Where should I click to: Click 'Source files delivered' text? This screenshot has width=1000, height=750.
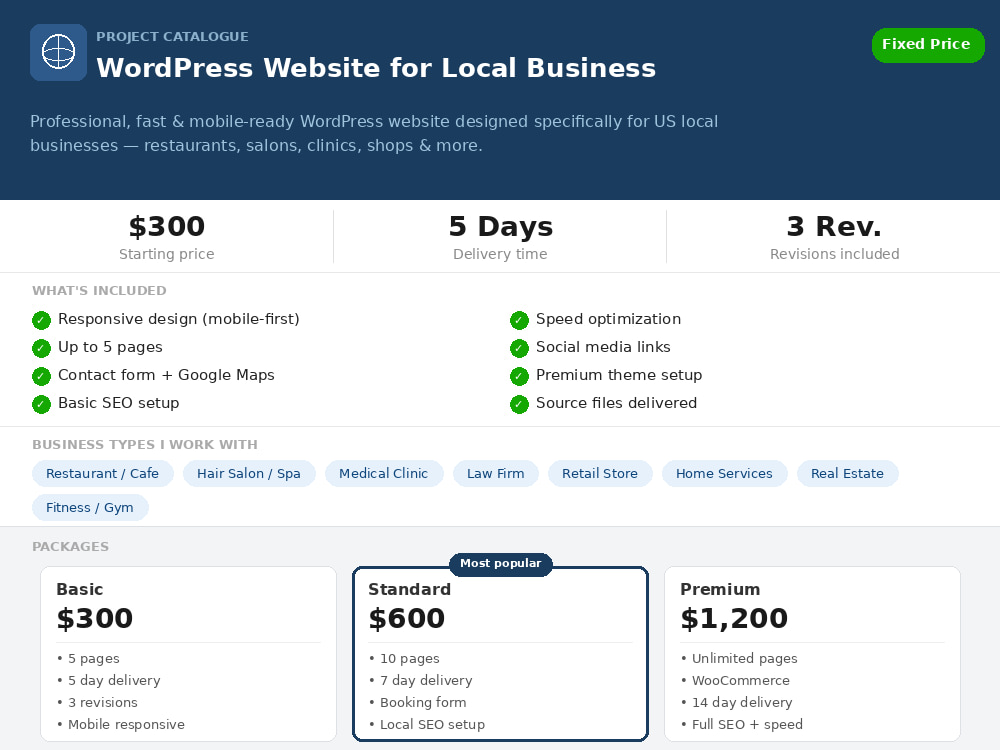[616, 403]
